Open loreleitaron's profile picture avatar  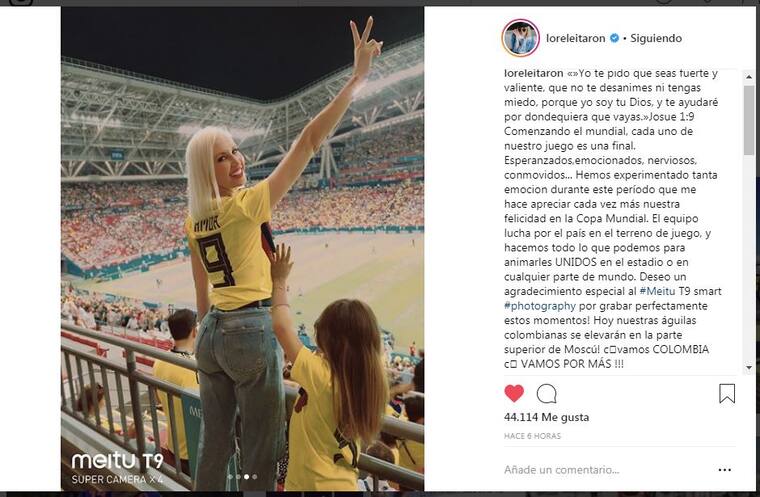520,38
